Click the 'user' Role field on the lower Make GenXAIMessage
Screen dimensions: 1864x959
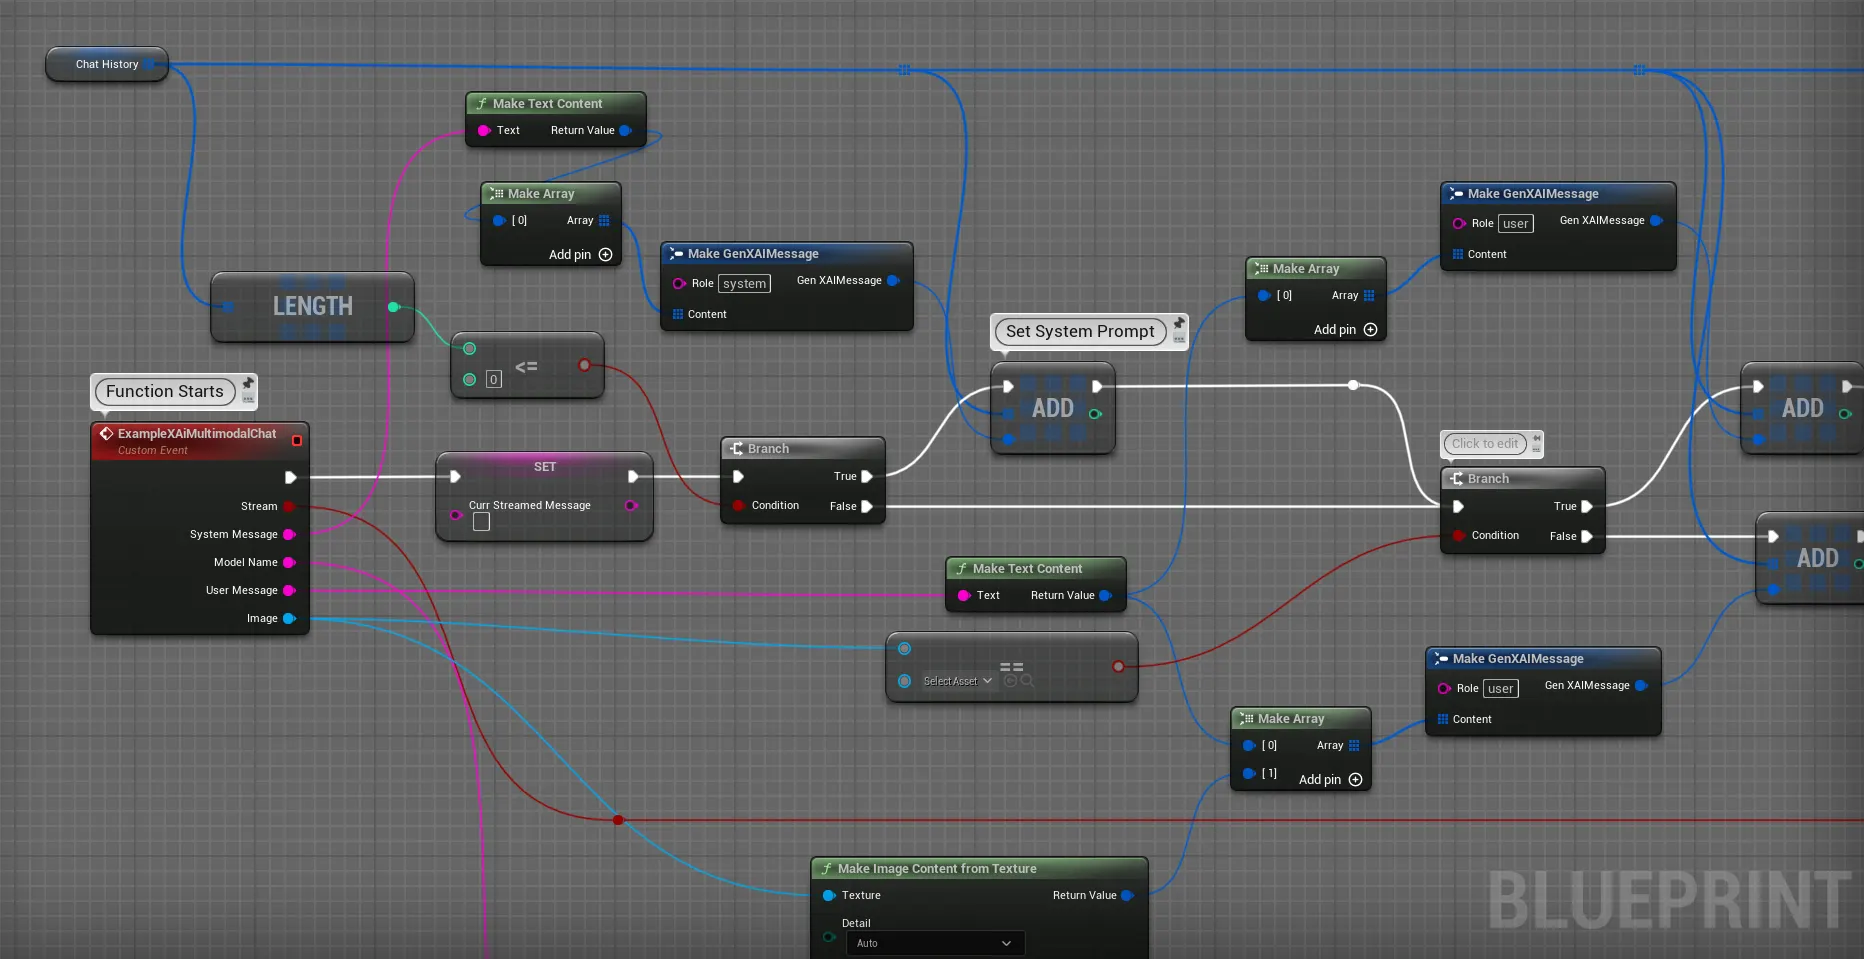[x=1501, y=689]
